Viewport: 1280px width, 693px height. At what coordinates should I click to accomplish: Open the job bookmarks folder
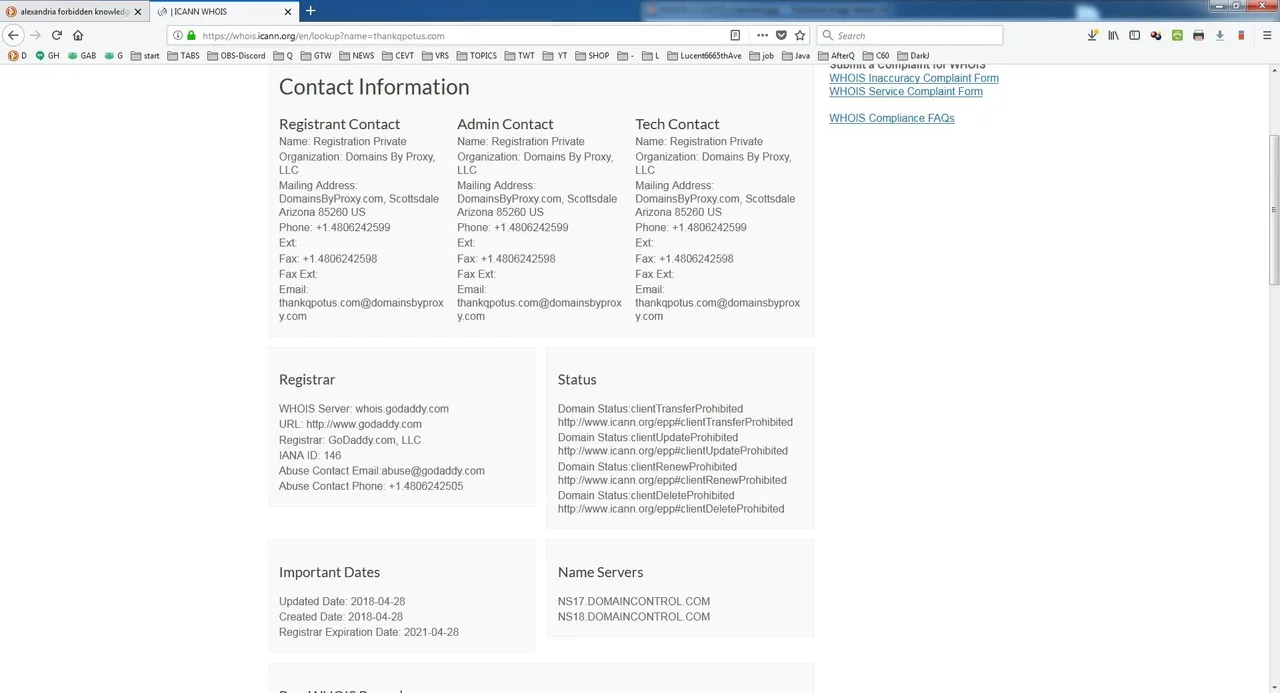[x=762, y=56]
